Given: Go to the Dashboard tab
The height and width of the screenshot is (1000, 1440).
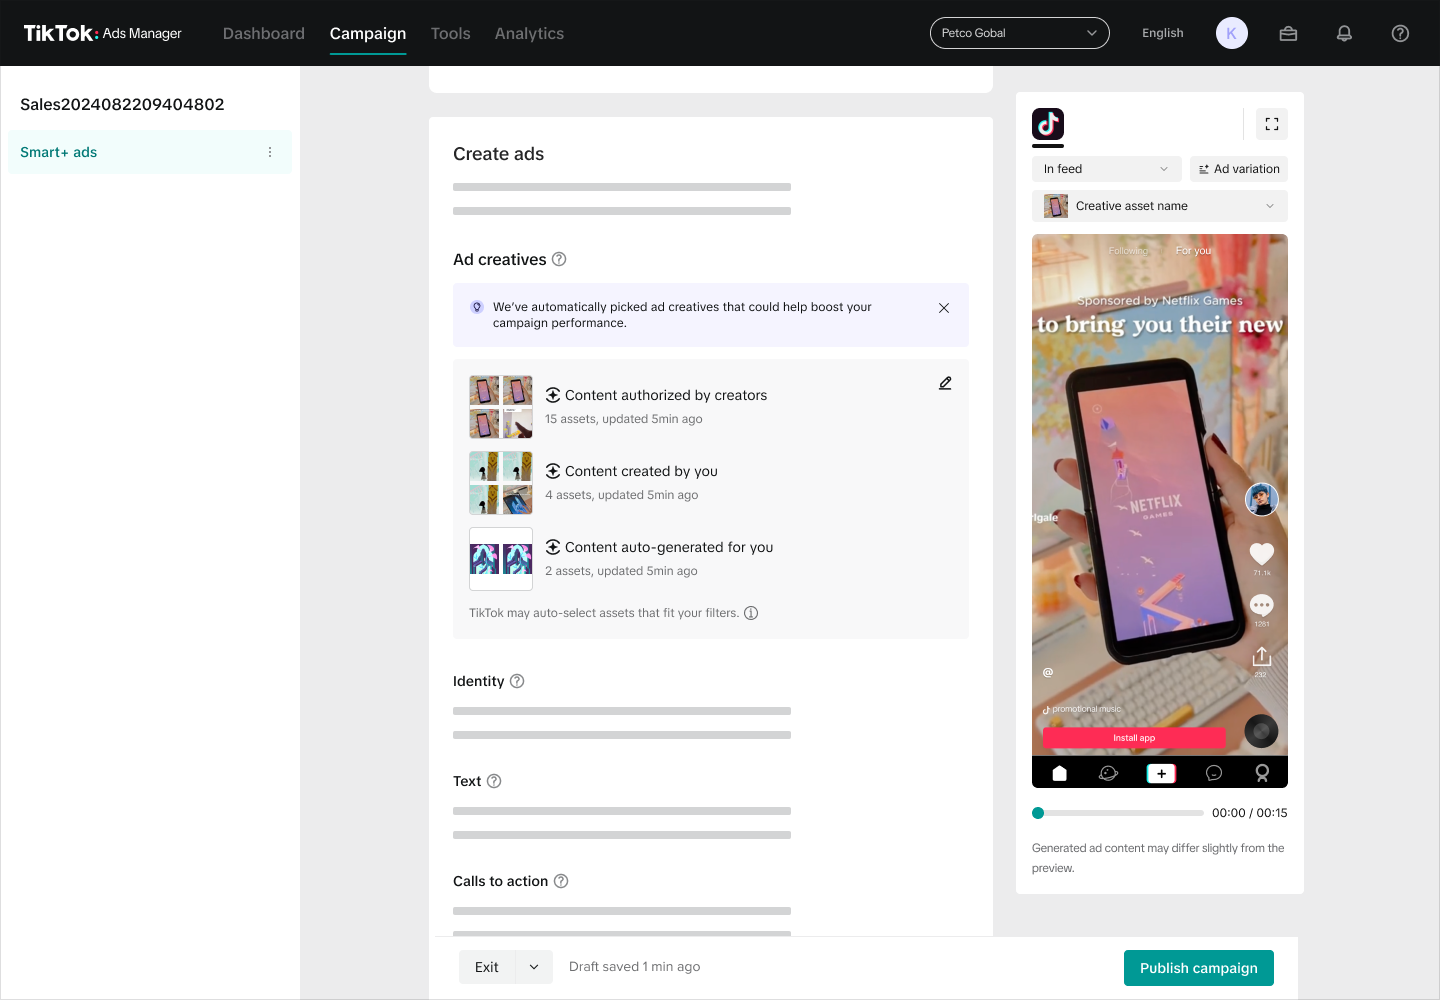Looking at the screenshot, I should [264, 33].
